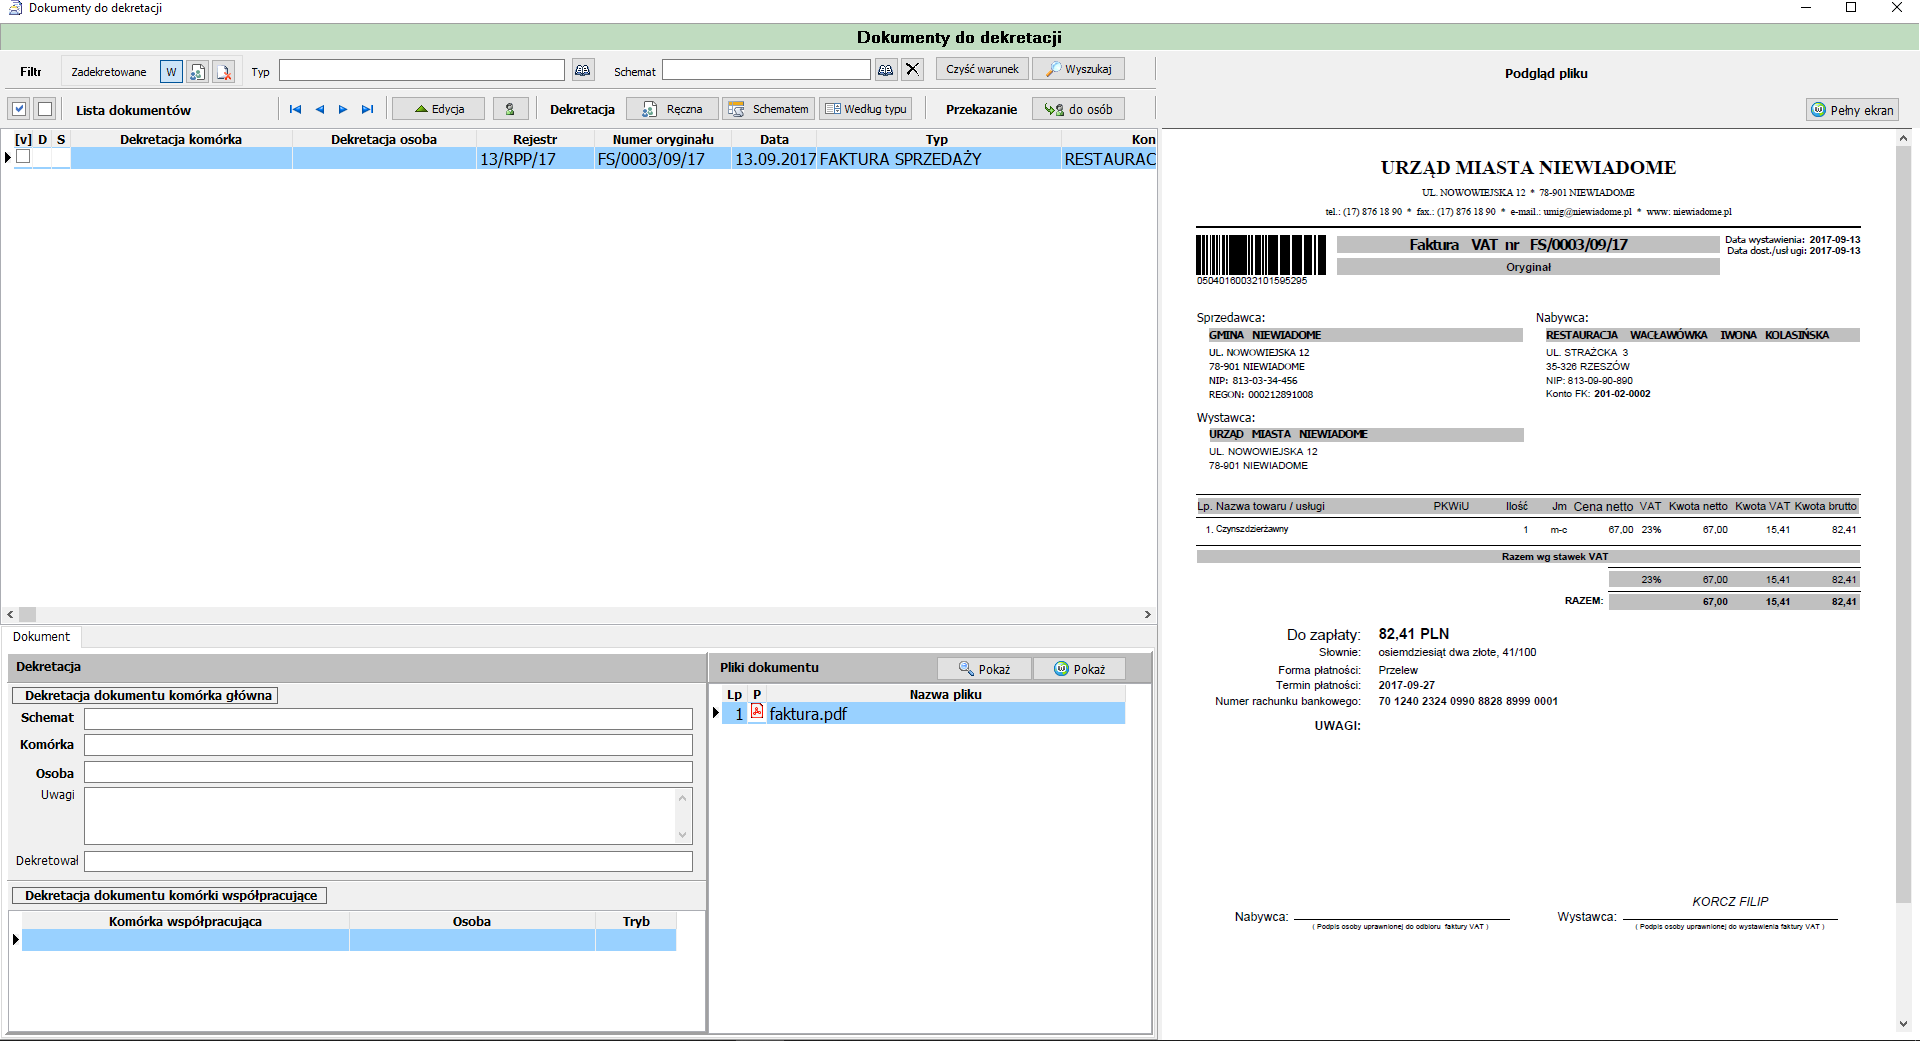Filter to already-assigned documents icon

(197, 72)
